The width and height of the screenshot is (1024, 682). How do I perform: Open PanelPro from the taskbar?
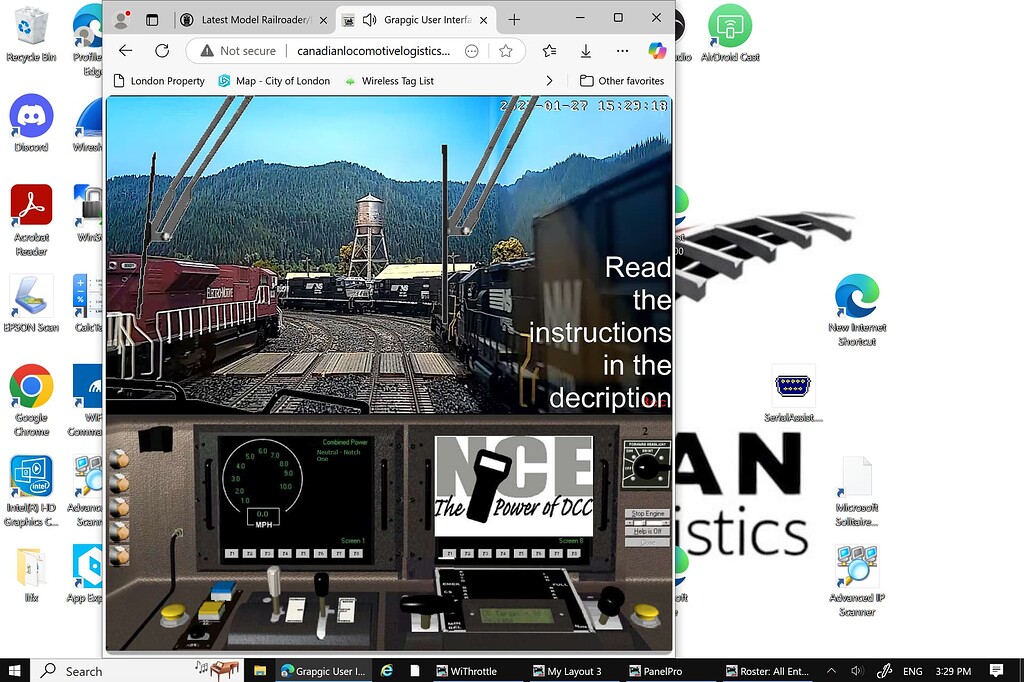tap(656, 671)
